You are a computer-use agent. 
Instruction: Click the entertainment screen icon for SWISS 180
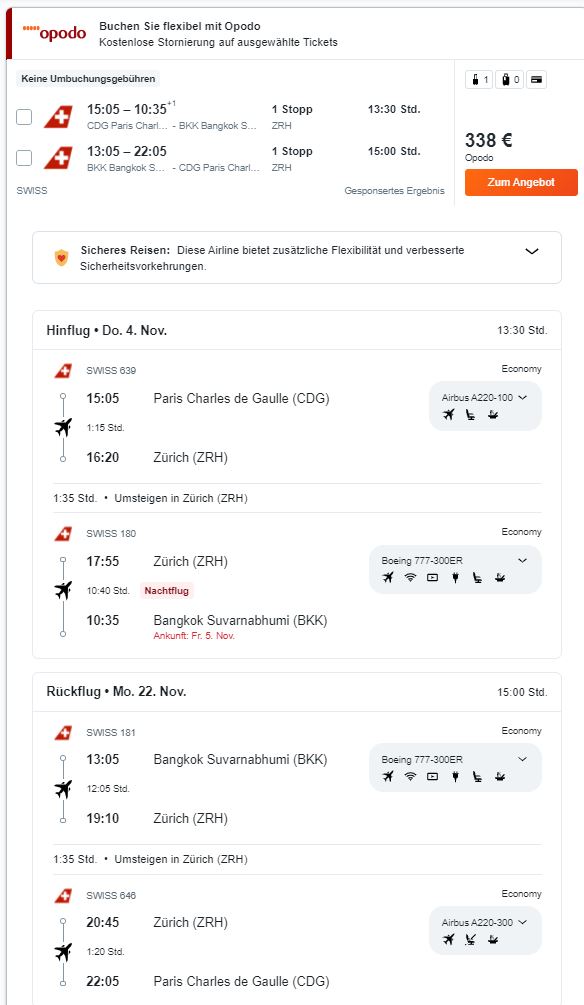click(433, 577)
